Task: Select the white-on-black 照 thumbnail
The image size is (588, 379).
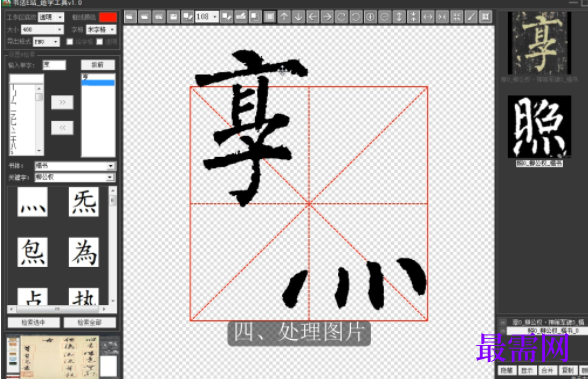Action: [539, 127]
